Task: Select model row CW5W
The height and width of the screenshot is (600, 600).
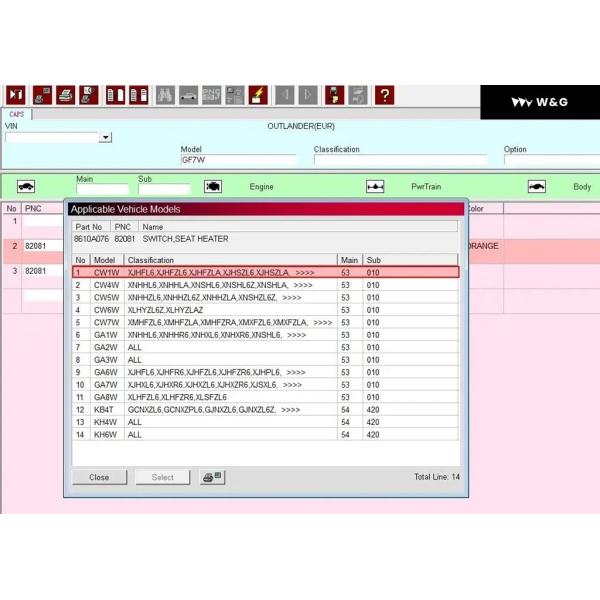Action: point(266,297)
